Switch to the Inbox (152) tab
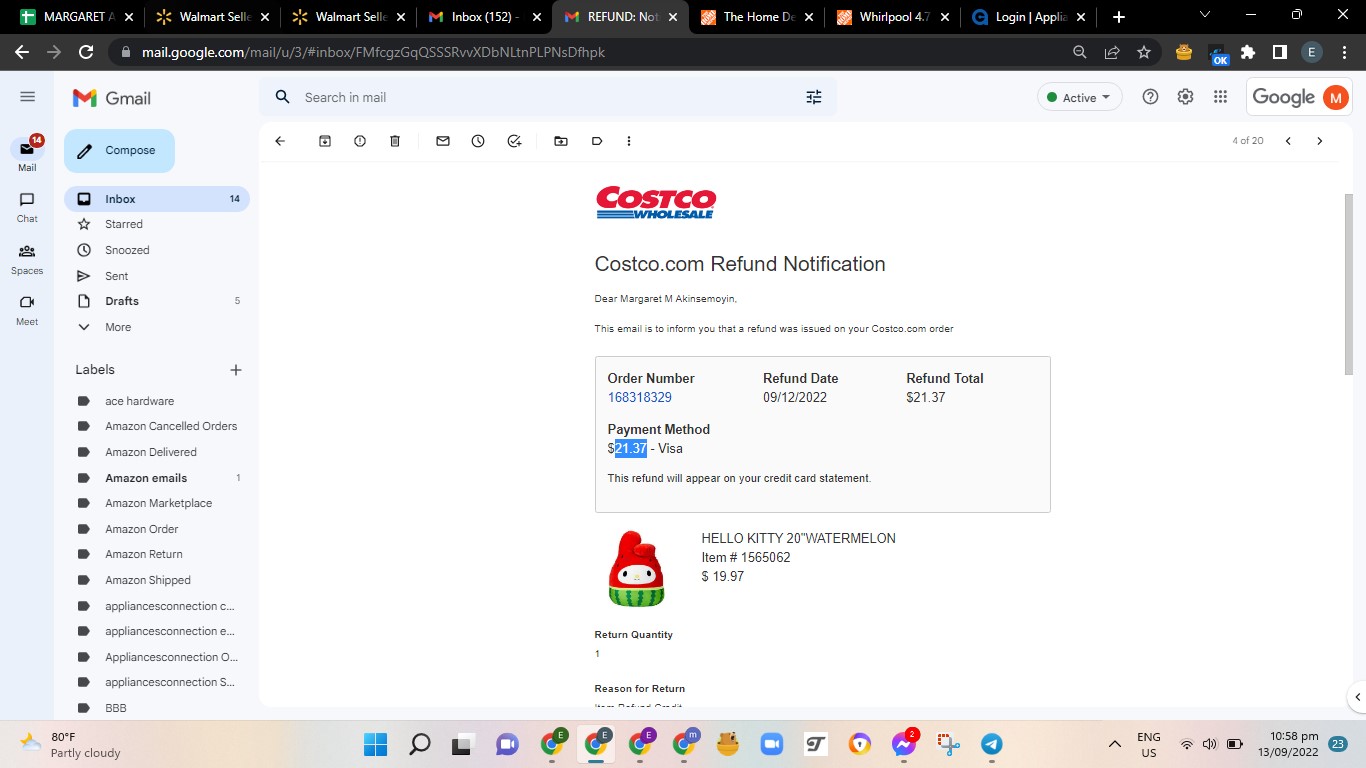This screenshot has width=1366, height=768. [483, 17]
